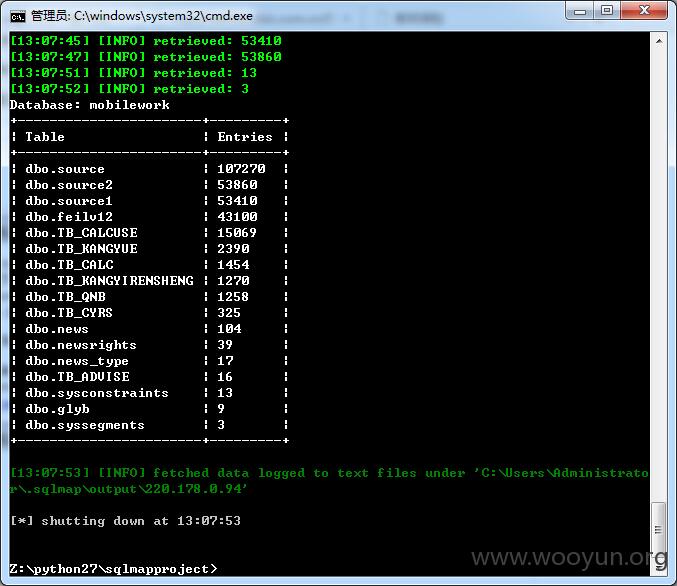
Task: Click the entries value 1270
Action: (233, 281)
